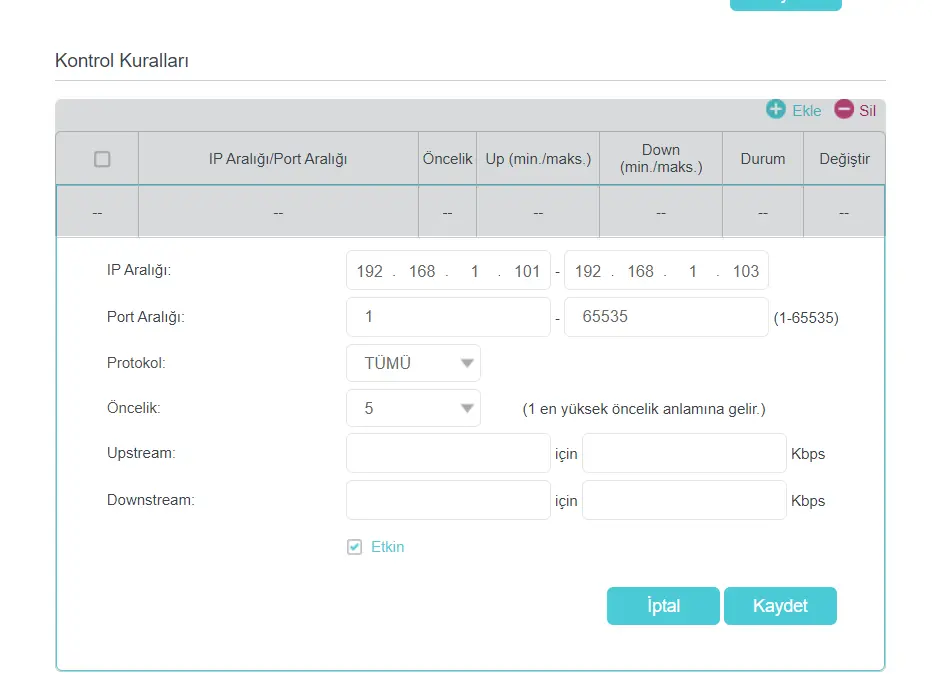
Task: Click the end IP last octet 103
Action: (745, 271)
